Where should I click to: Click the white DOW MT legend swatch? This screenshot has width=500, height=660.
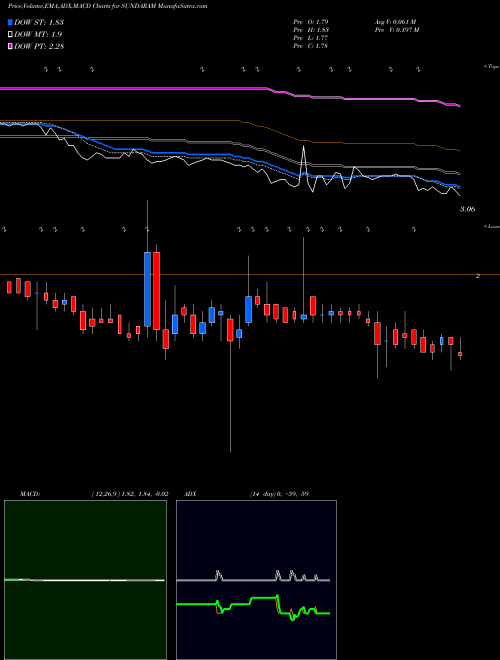tap(11, 35)
